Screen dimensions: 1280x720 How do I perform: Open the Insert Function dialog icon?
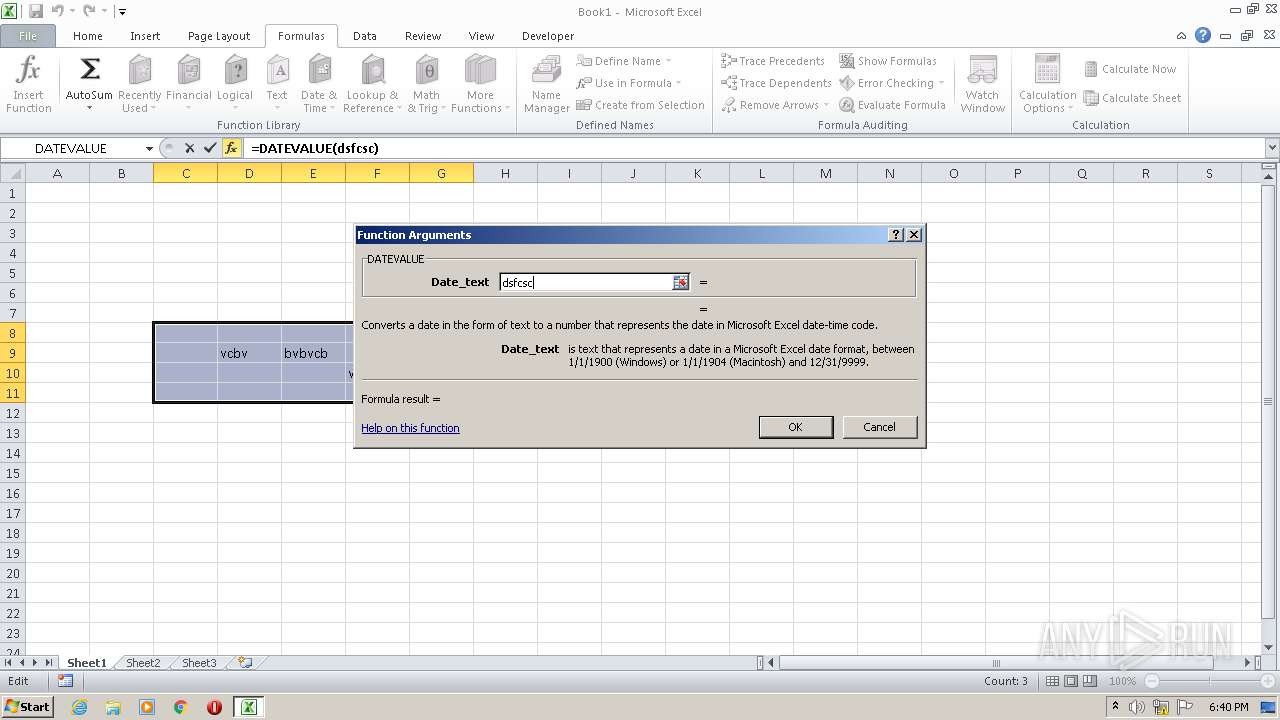pos(29,85)
